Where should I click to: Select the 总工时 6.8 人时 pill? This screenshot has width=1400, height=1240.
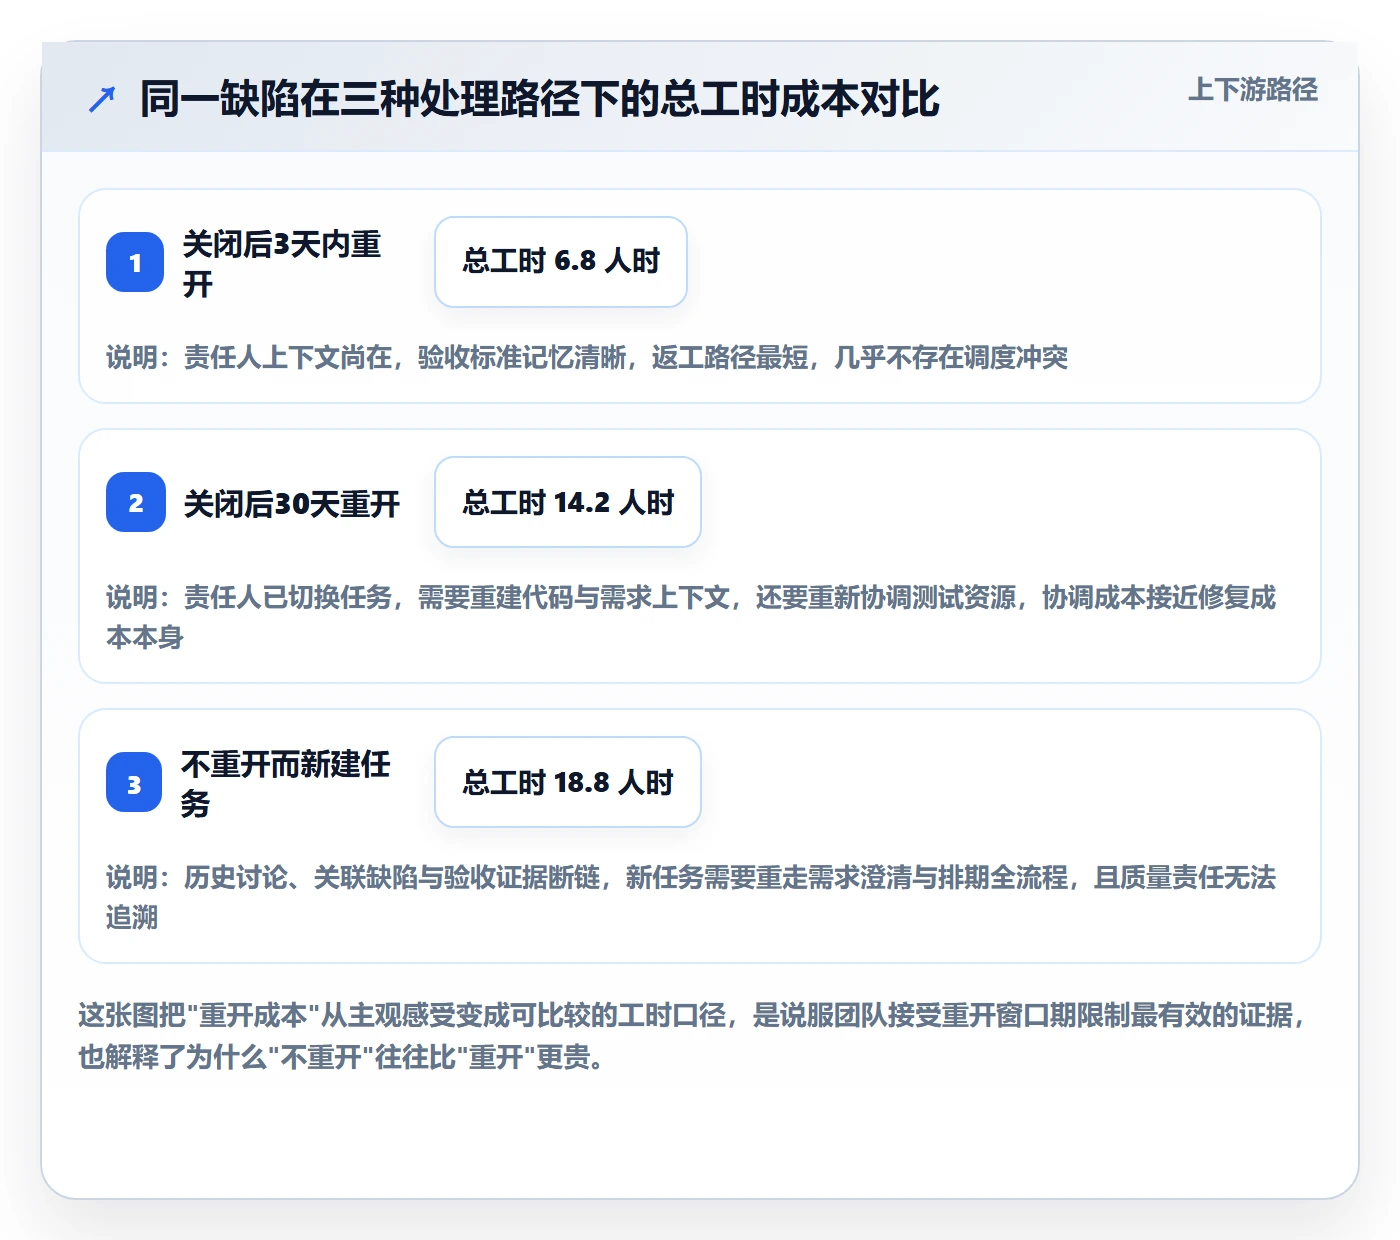[561, 262]
